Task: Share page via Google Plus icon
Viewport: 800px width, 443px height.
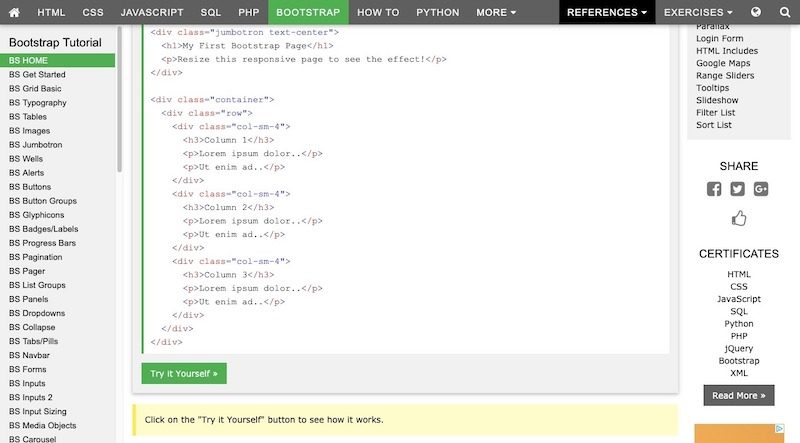Action: pos(761,189)
